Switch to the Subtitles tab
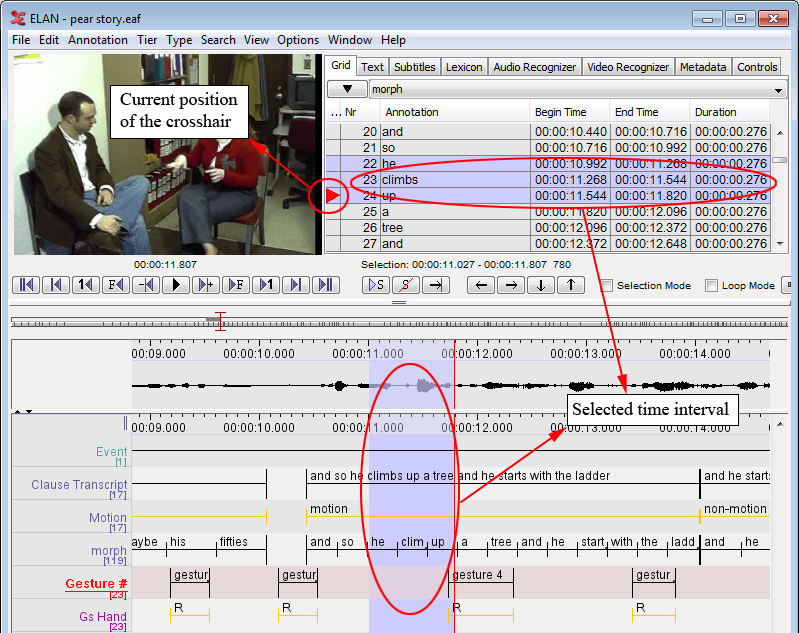799x633 pixels. click(414, 67)
